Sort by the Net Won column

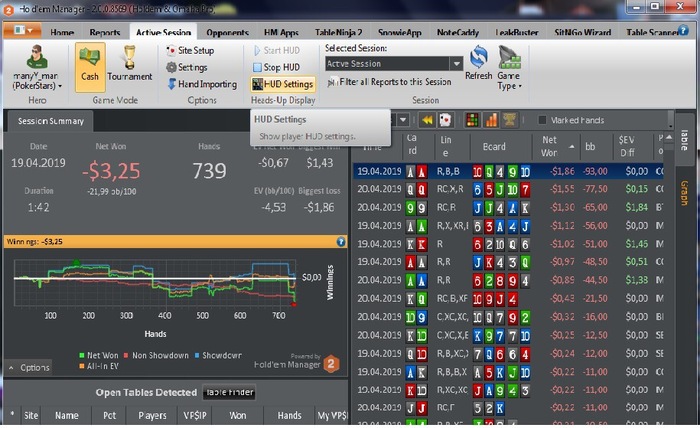[556, 146]
